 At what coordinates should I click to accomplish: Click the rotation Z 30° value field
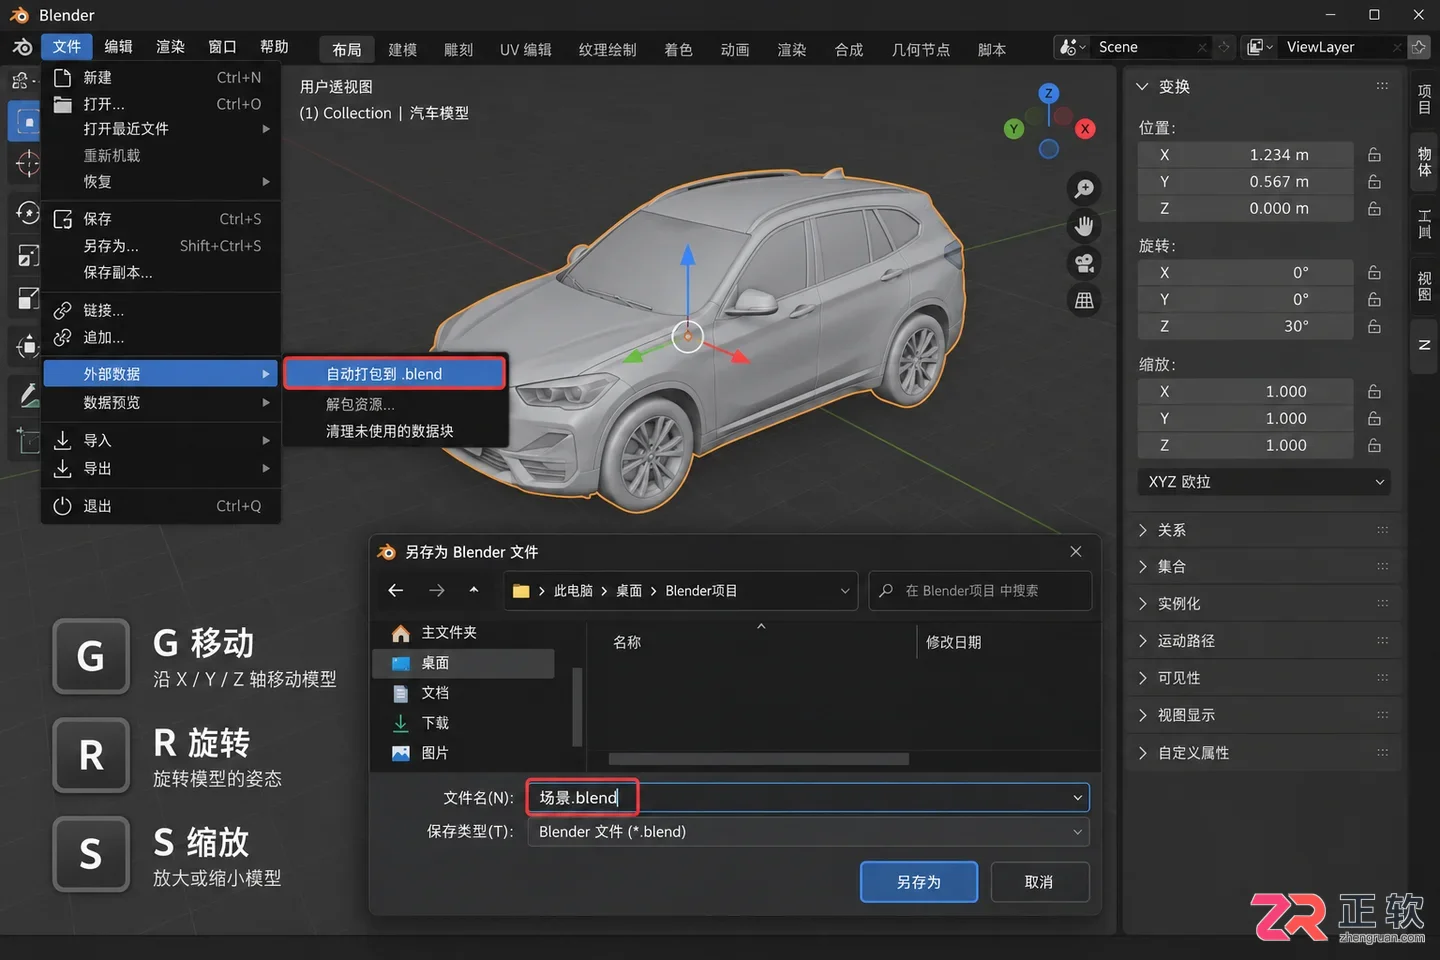click(1246, 327)
